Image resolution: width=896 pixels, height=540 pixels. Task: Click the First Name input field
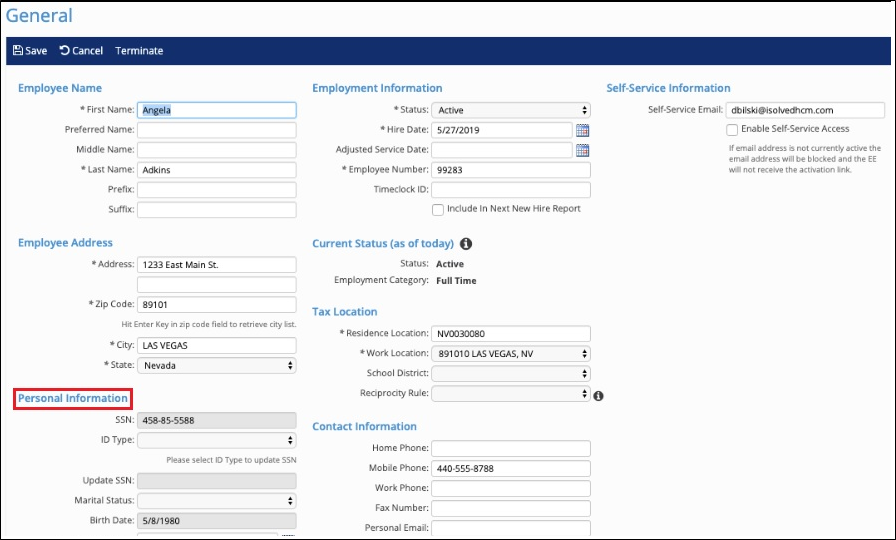pyautogui.click(x=216, y=110)
